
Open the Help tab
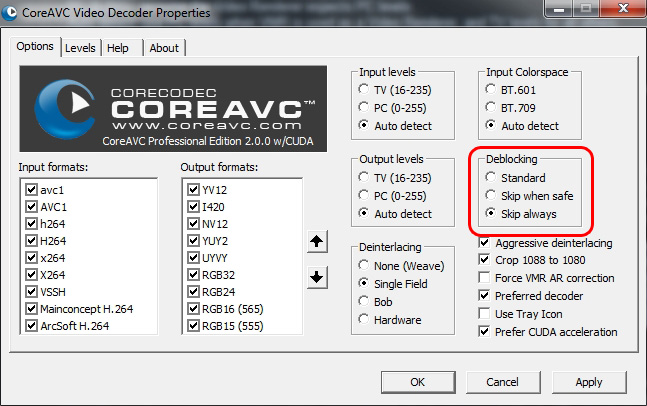coord(118,48)
